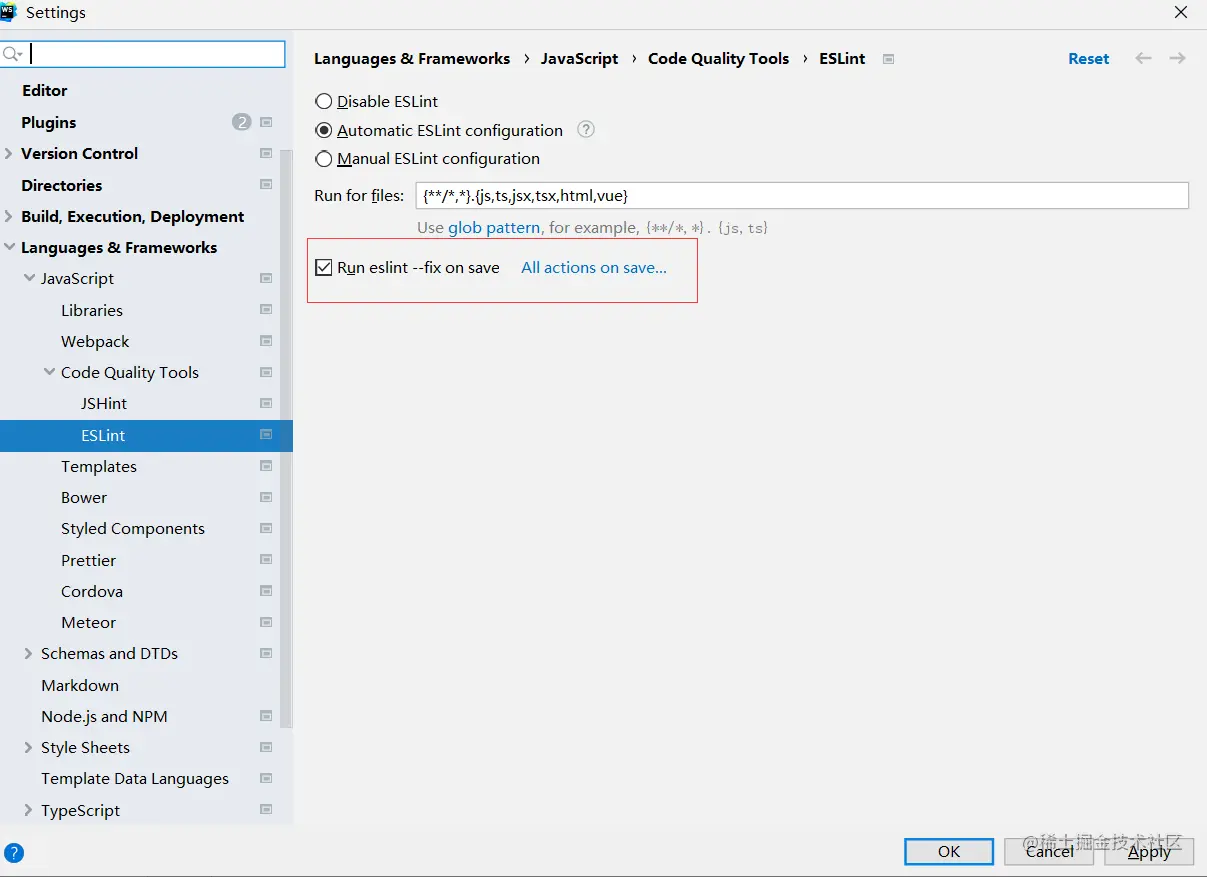Click project icon on Styled Components row
Image resolution: width=1207 pixels, height=877 pixels.
(266, 528)
